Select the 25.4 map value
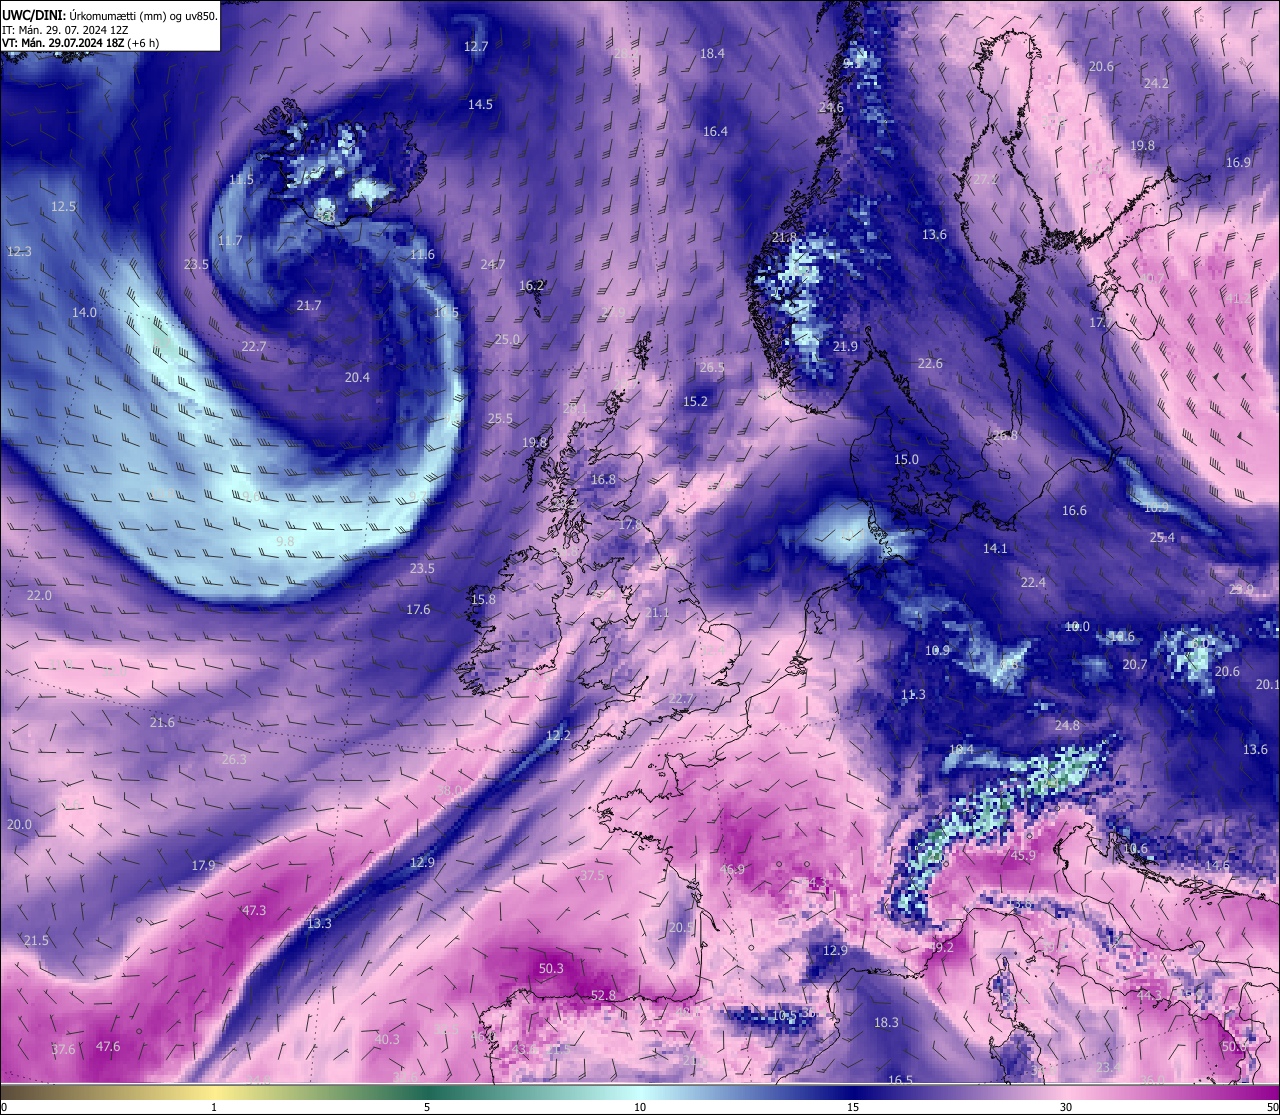 point(1162,537)
